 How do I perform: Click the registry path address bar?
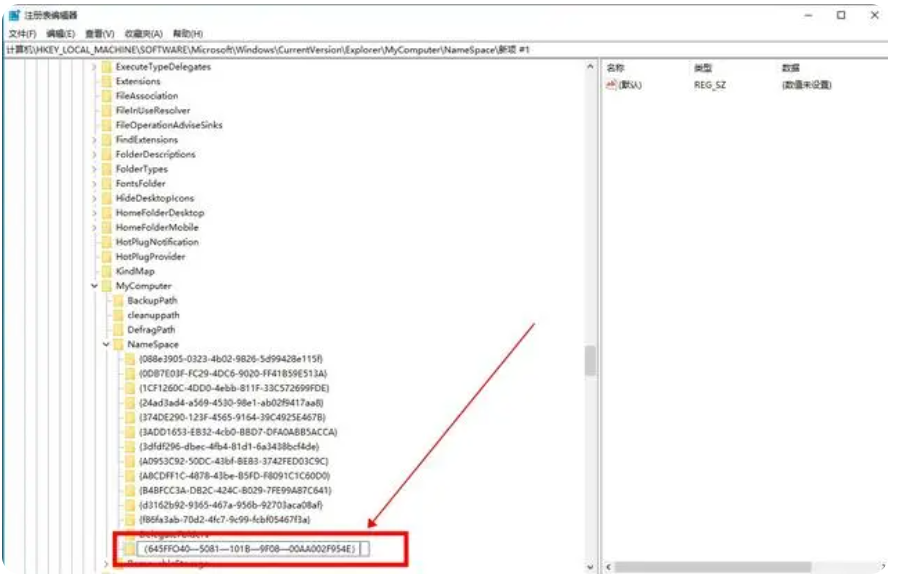pyautogui.click(x=447, y=50)
